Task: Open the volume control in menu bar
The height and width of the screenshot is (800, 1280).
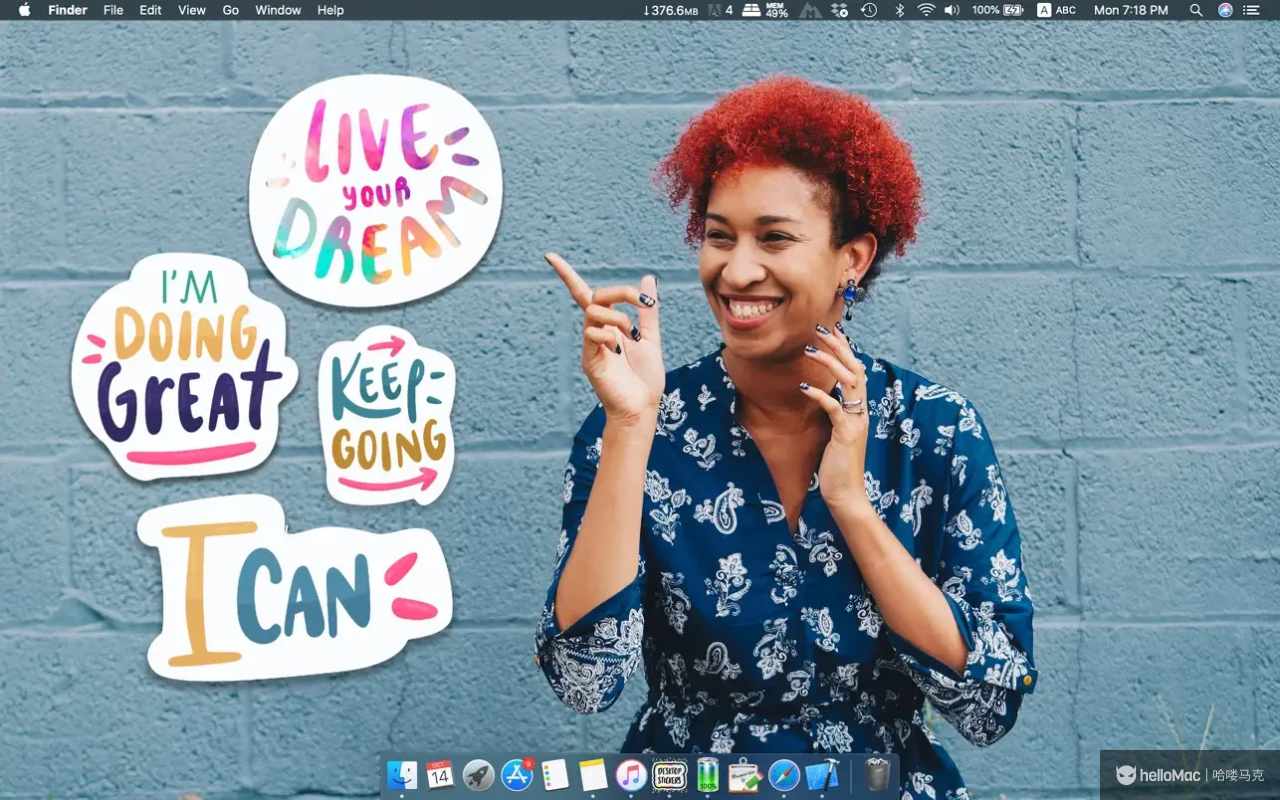Action: click(951, 10)
